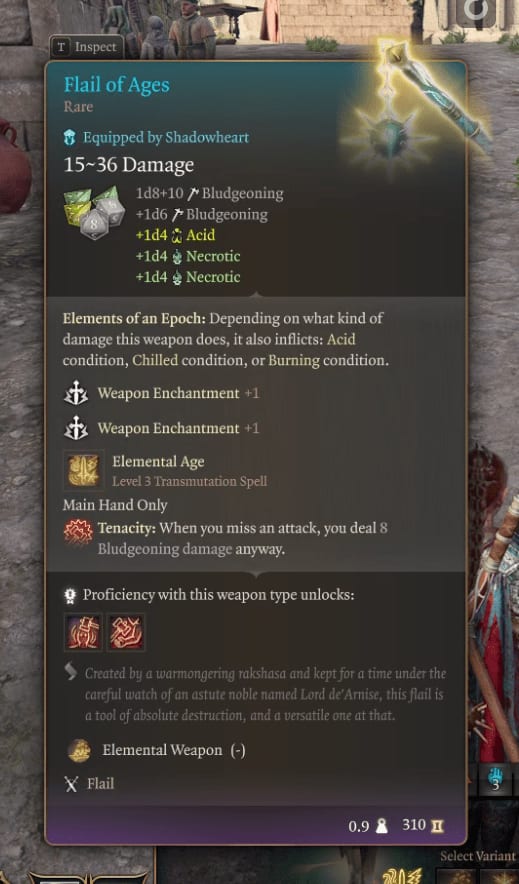Click the damage dice icon cluster
519x884 pixels.
click(x=94, y=211)
